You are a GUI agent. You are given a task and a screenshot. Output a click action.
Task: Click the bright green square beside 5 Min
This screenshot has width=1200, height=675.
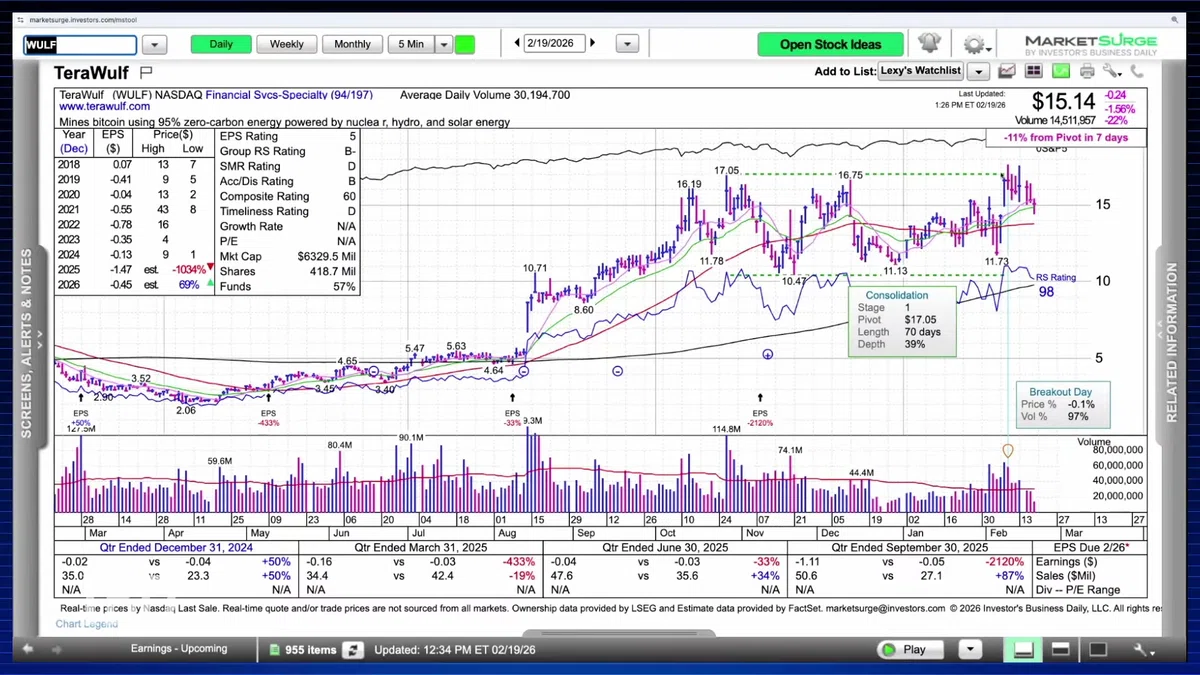click(465, 44)
